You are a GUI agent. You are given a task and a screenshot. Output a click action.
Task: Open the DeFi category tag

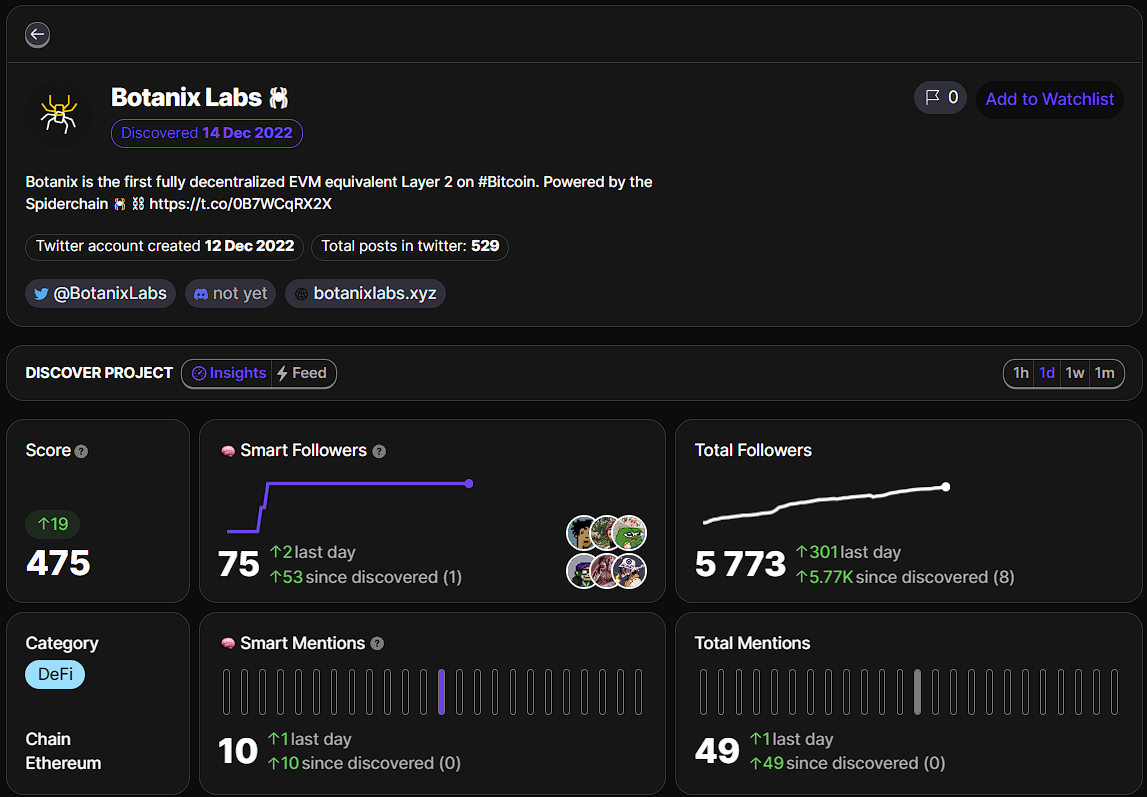55,674
